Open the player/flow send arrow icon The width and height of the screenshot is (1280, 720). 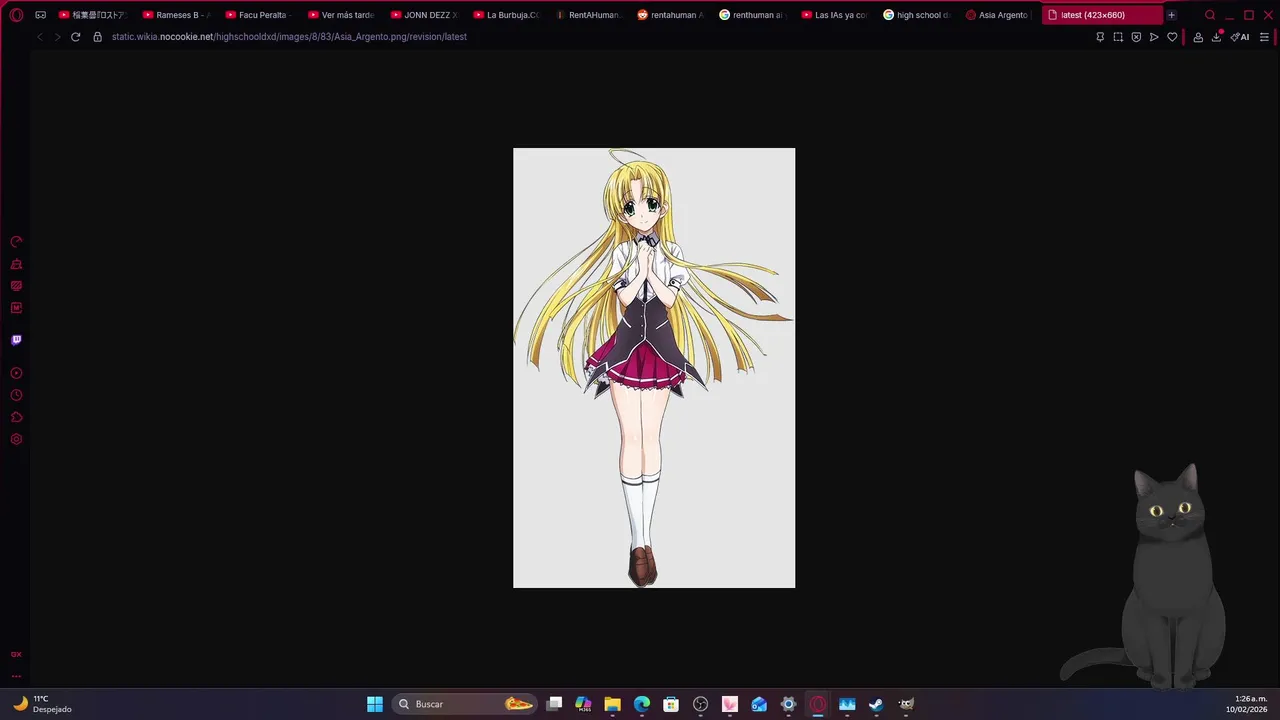1154,37
